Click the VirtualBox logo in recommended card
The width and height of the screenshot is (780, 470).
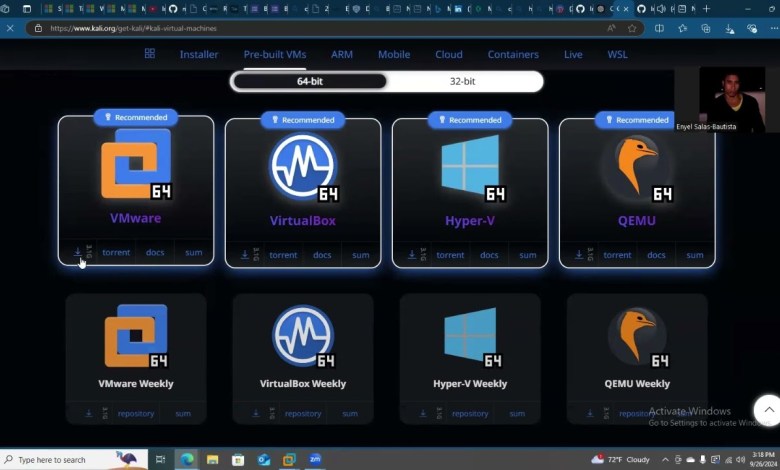coord(303,167)
